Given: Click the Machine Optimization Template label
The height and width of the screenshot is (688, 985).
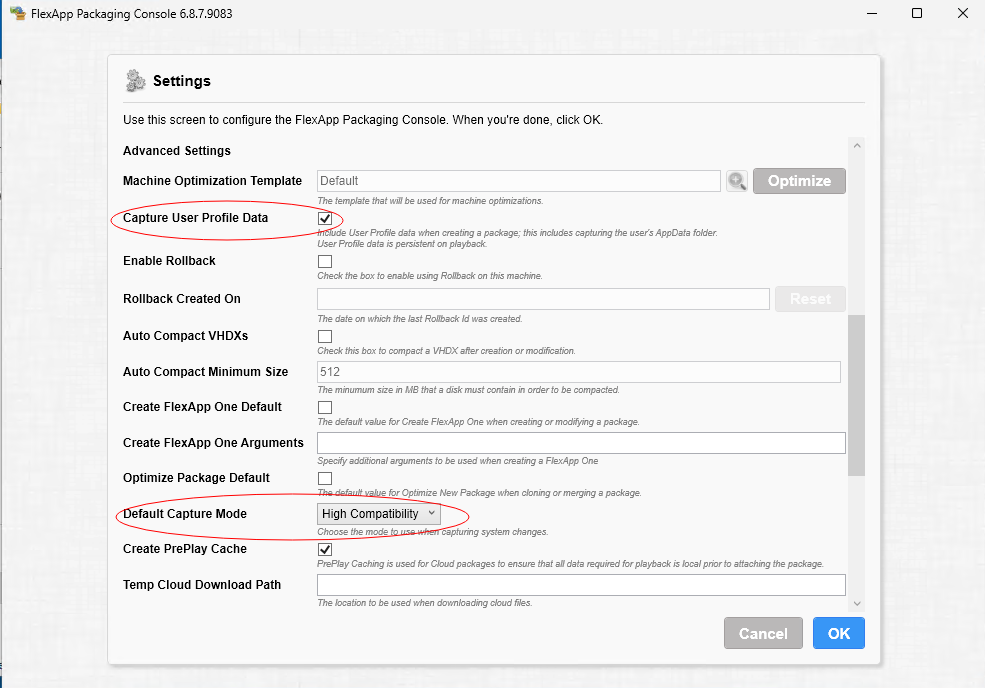Looking at the screenshot, I should [212, 181].
